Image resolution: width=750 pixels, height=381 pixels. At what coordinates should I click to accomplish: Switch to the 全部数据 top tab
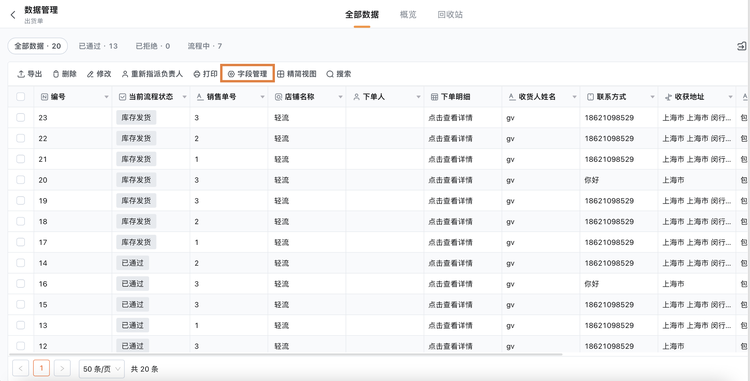pyautogui.click(x=362, y=15)
